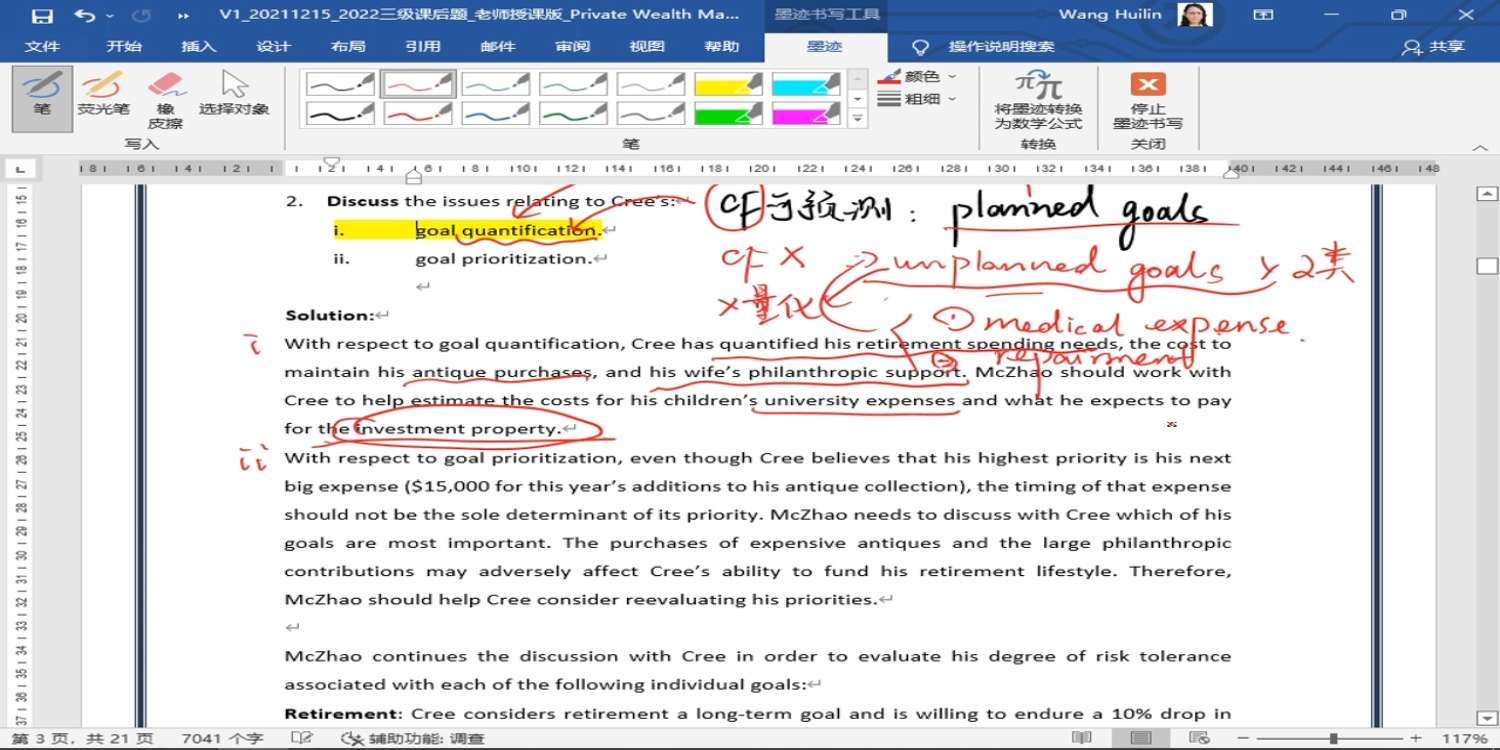Screen dimensions: 1500x750
Task: Open the undo history dropdown arrow
Action: coord(108,16)
